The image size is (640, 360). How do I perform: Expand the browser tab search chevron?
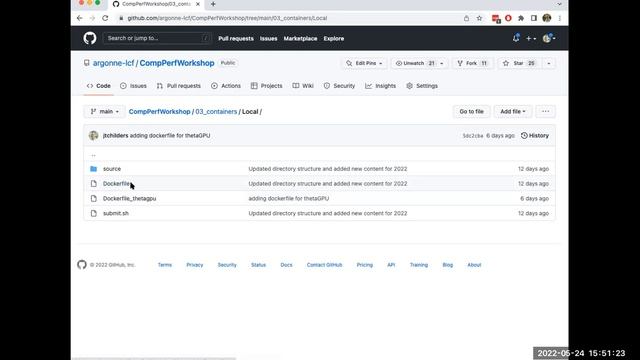560,4
